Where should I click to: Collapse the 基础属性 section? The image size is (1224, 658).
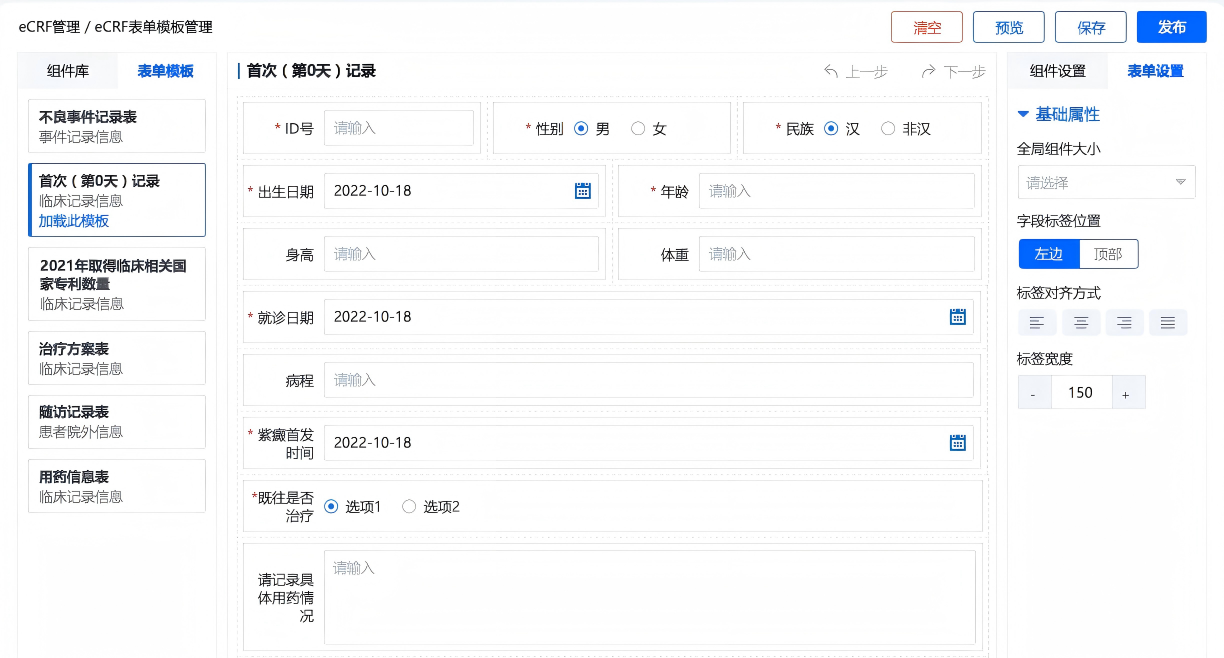pos(1024,114)
